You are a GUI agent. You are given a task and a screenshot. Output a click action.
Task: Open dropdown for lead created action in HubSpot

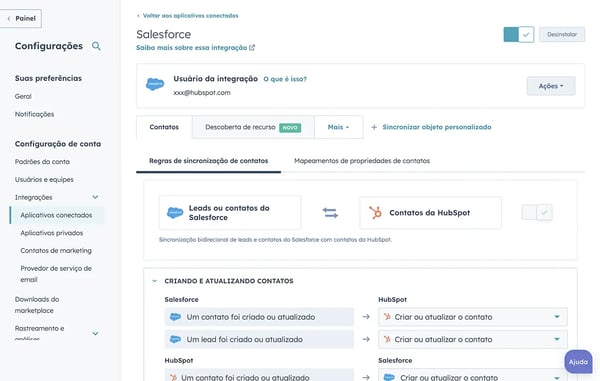coord(473,339)
